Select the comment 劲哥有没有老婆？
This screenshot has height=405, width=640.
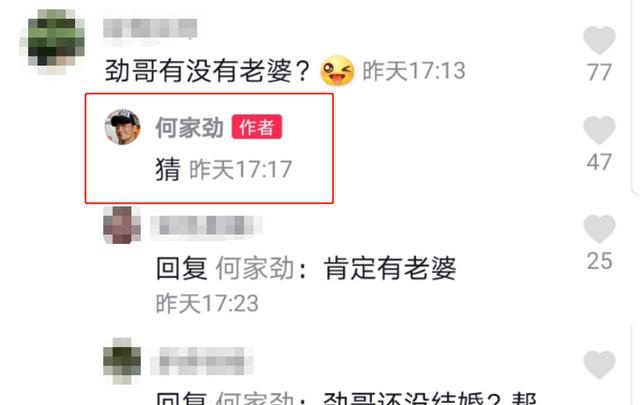click(x=207, y=71)
